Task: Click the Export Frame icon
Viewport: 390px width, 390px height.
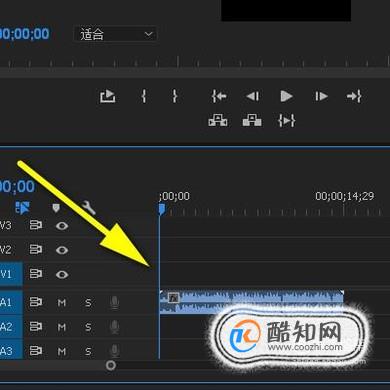Action: (108, 96)
